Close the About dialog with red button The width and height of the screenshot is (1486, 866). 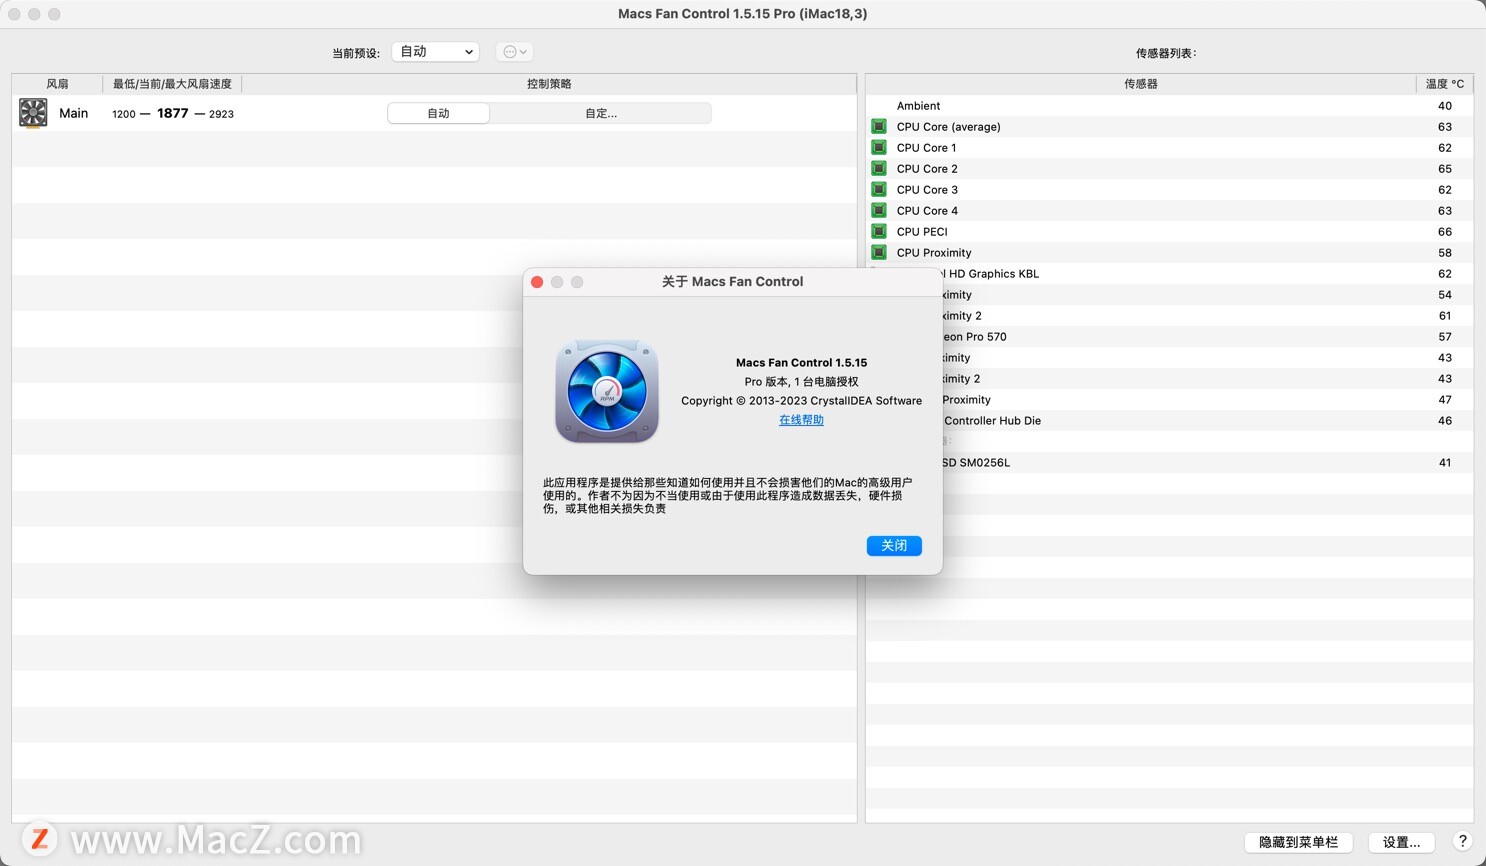pyautogui.click(x=537, y=282)
